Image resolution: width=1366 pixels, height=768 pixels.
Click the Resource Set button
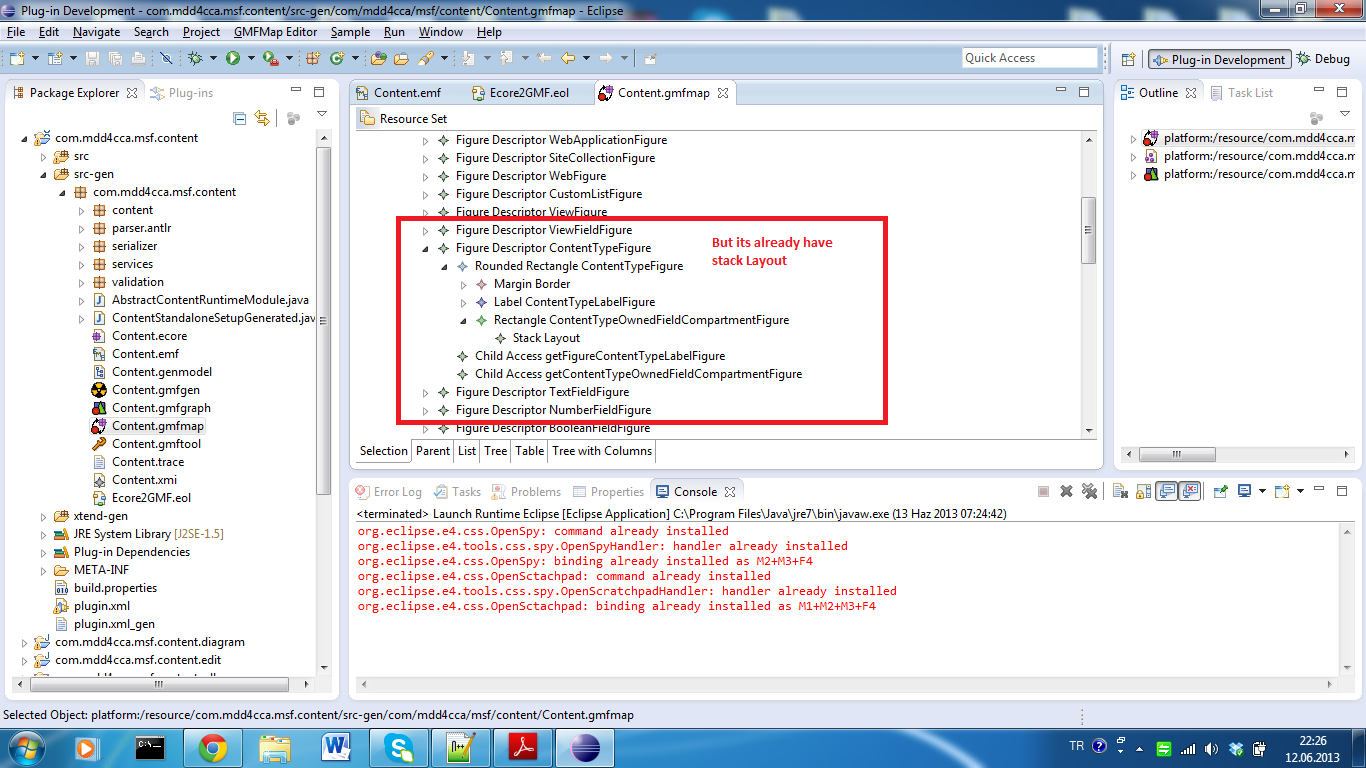point(403,118)
